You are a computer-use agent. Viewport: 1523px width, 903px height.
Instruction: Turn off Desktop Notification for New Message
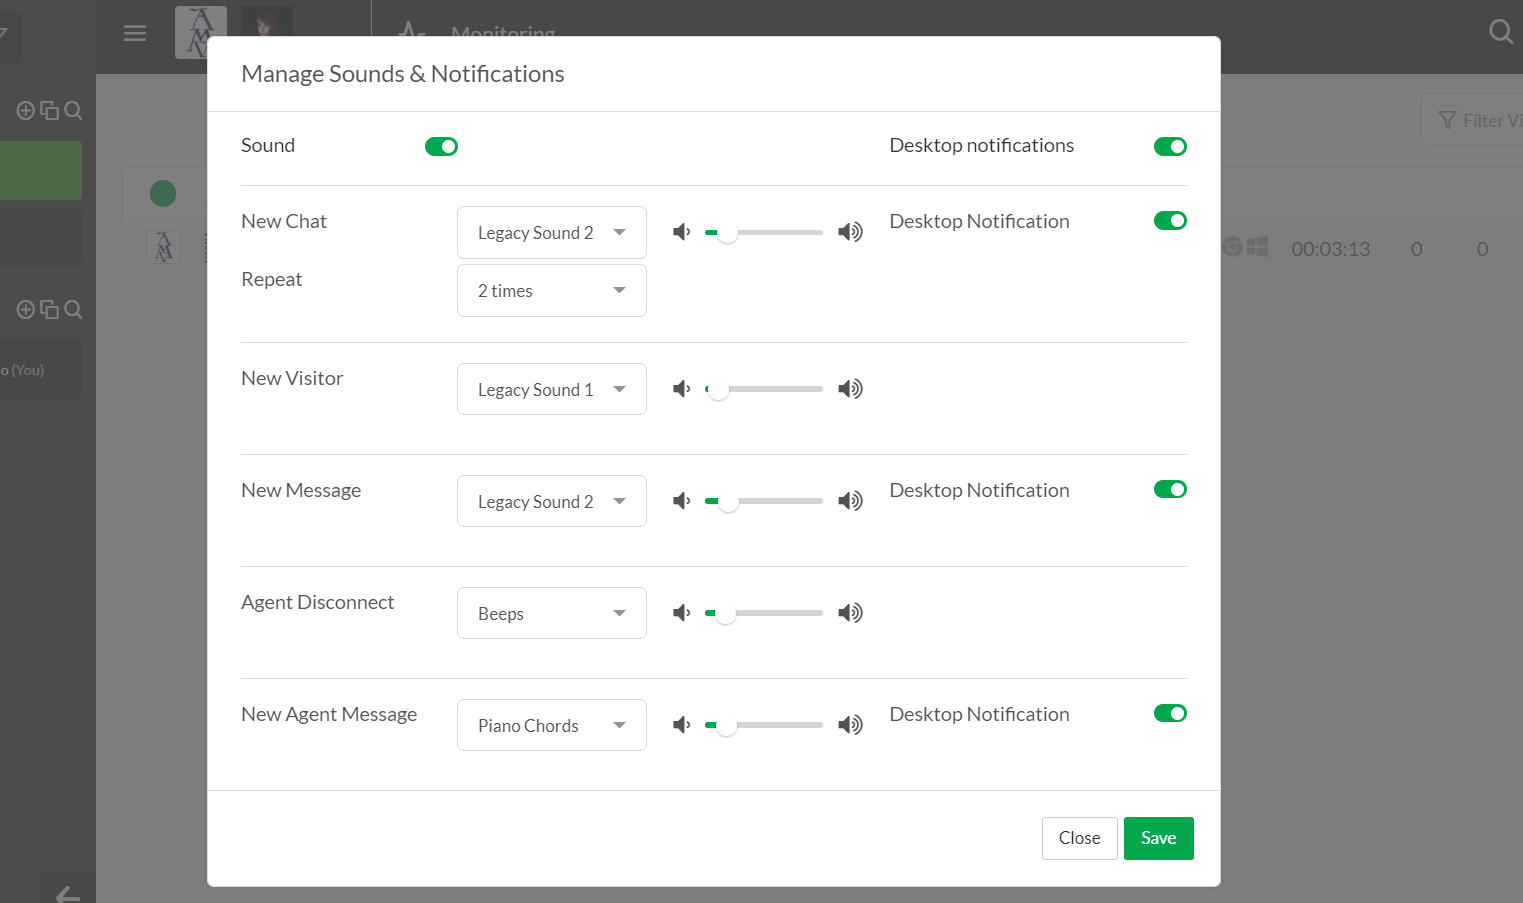pos(1170,489)
